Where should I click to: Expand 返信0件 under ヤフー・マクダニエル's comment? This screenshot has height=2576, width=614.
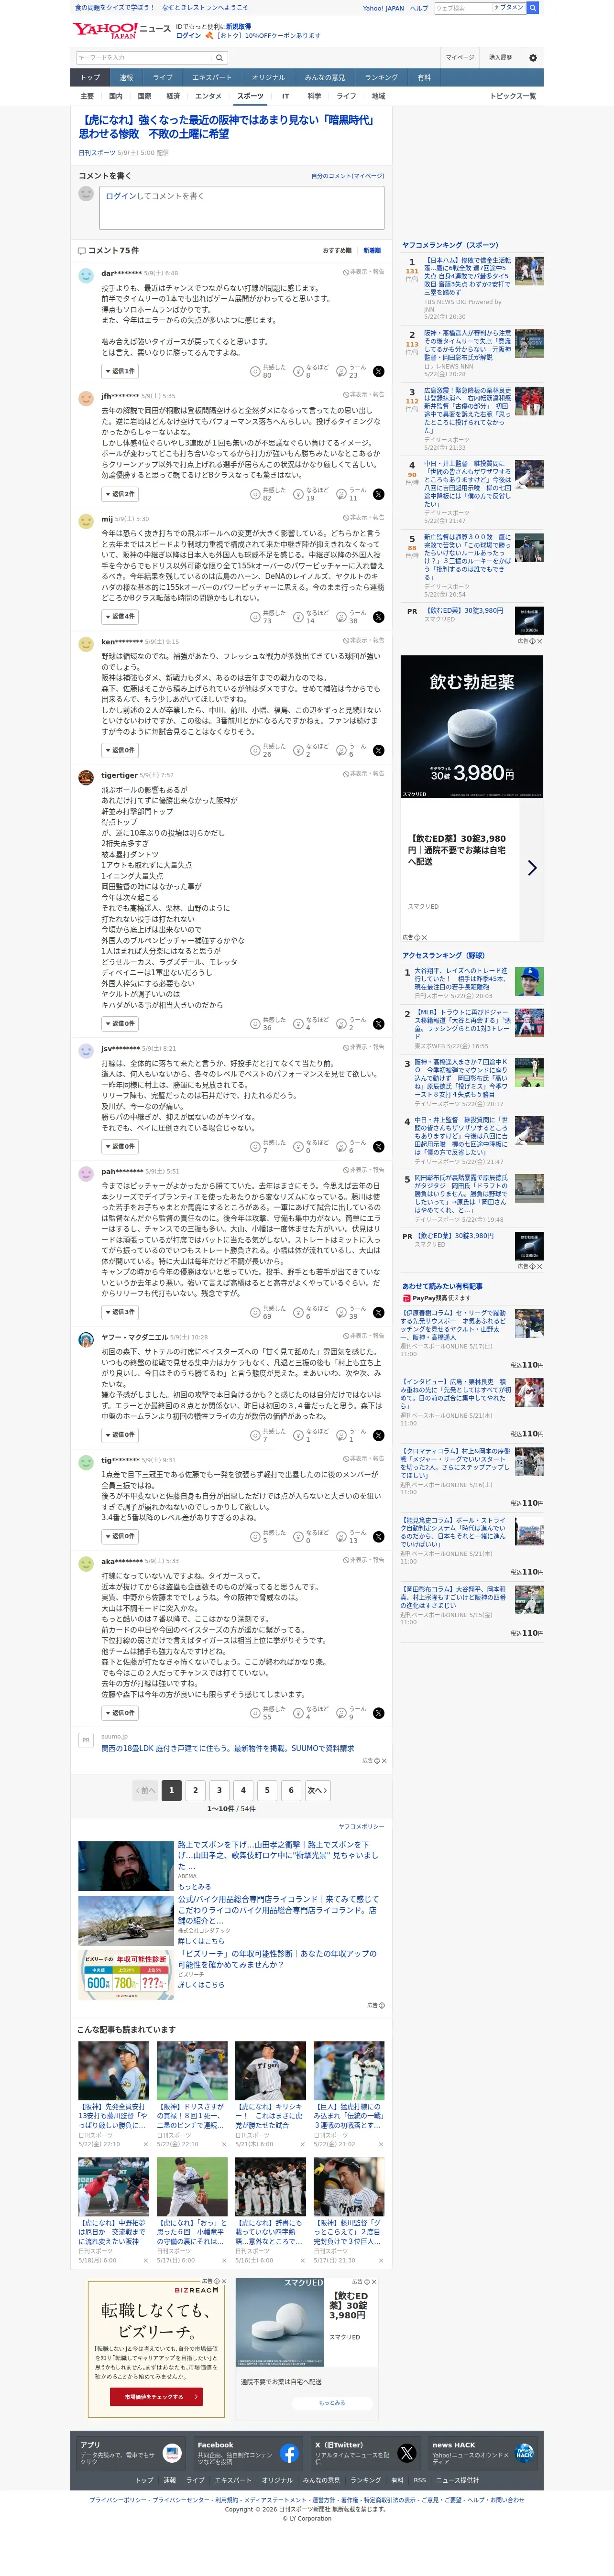point(120,1435)
